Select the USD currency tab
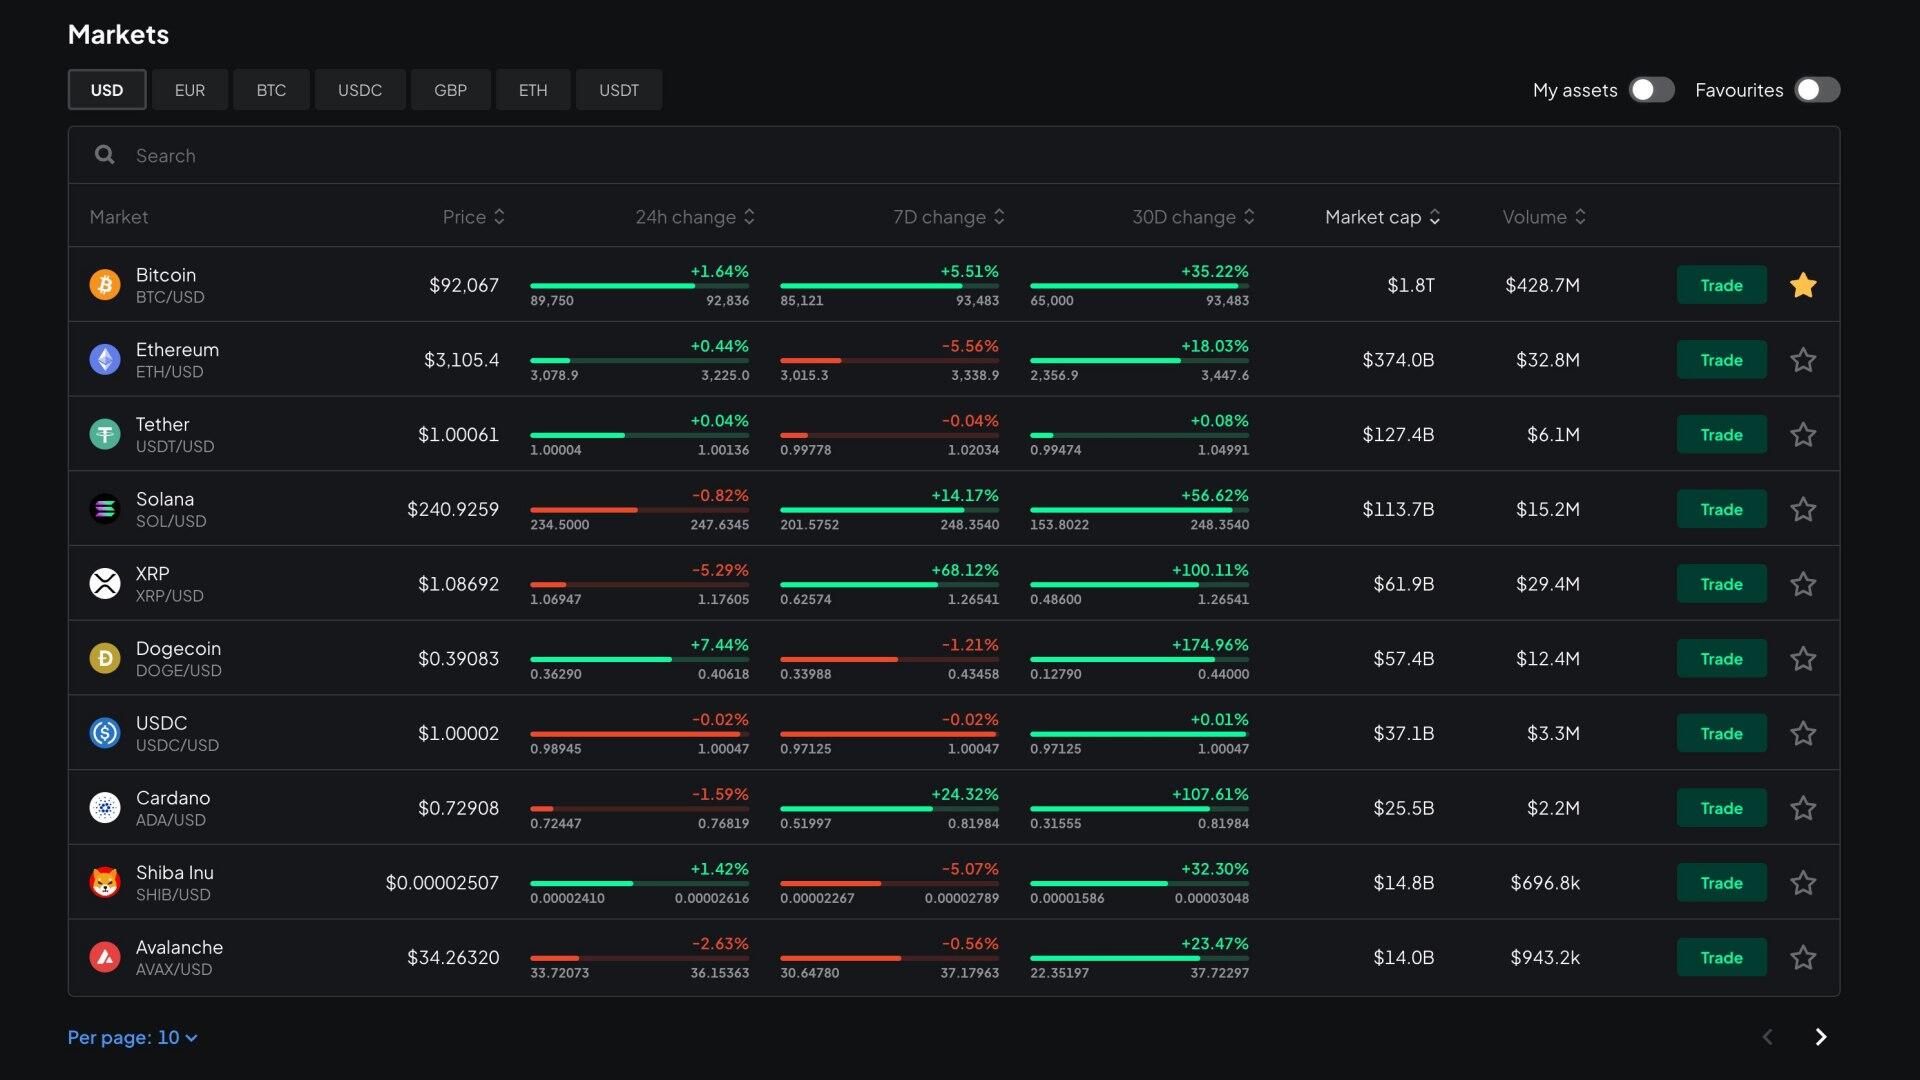The image size is (1920, 1080). (107, 90)
